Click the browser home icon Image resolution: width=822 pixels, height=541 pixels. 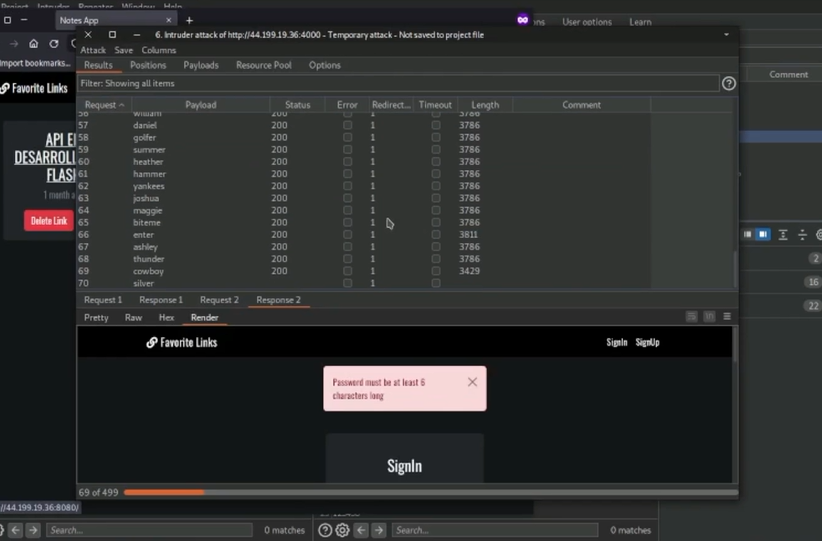(33, 44)
